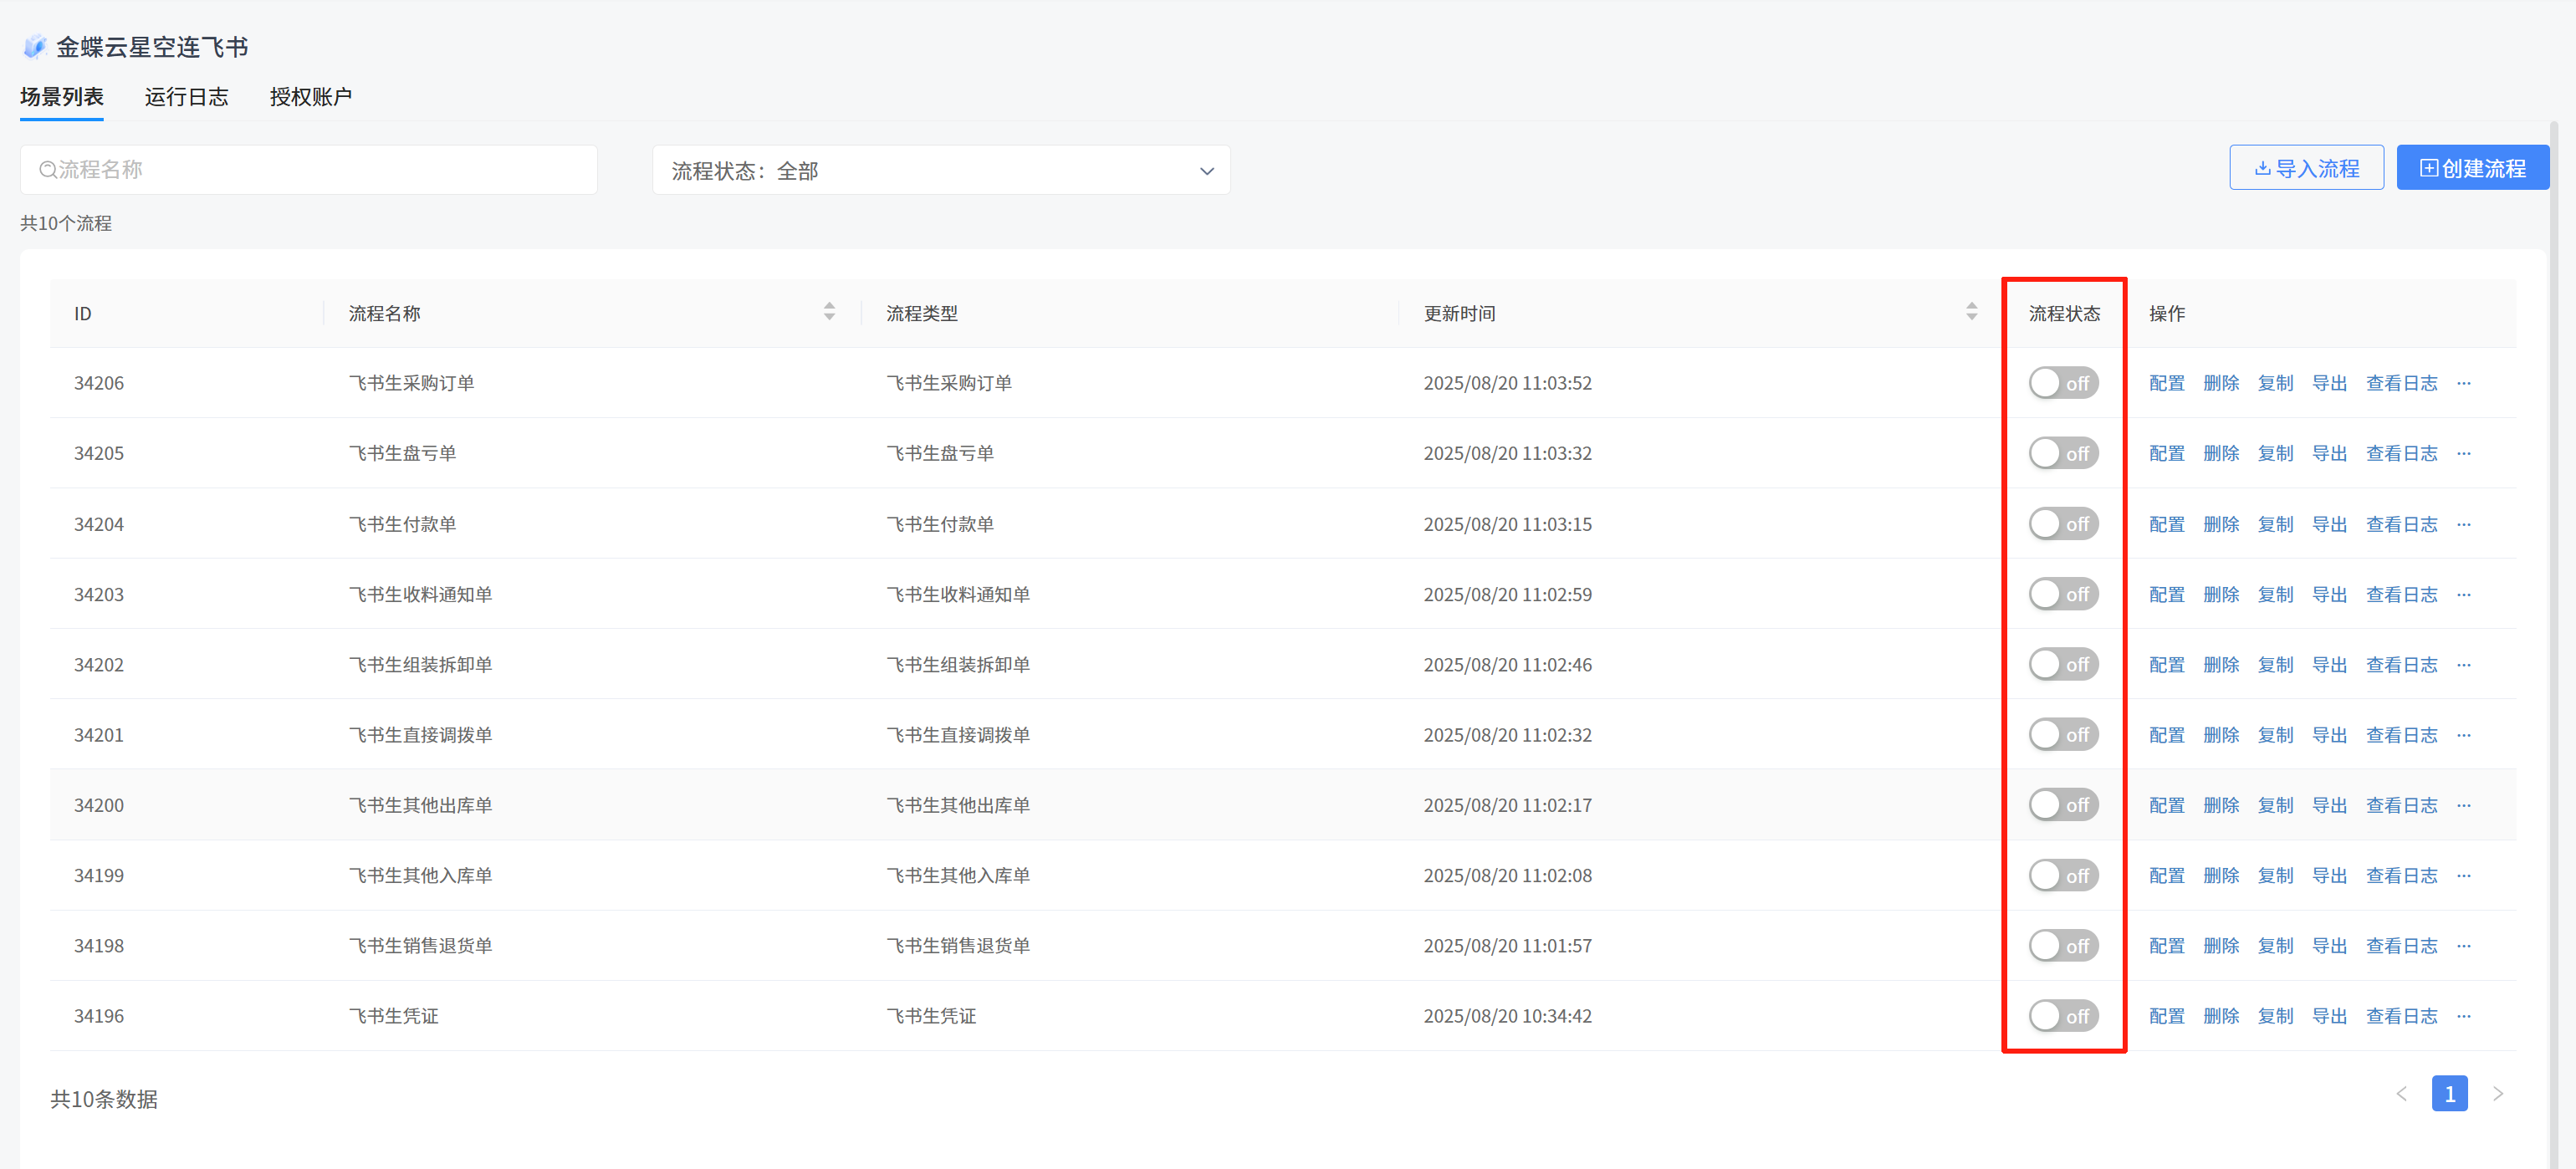Click the 创建流程 button

2472,168
